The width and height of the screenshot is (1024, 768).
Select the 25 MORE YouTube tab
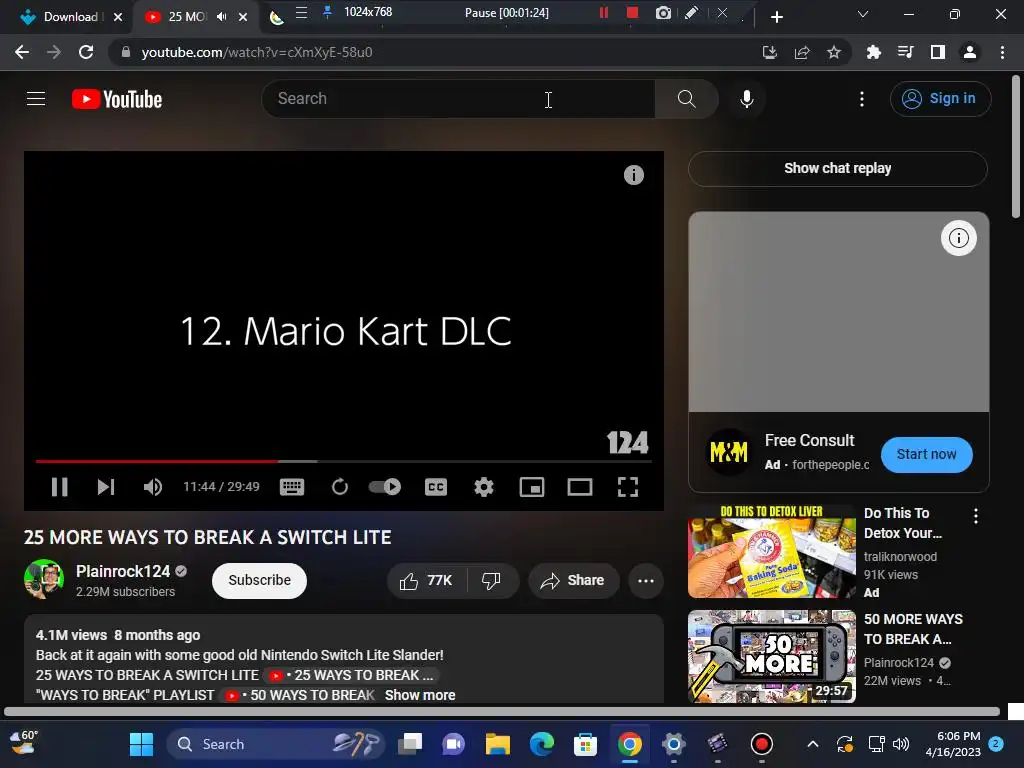pos(186,17)
